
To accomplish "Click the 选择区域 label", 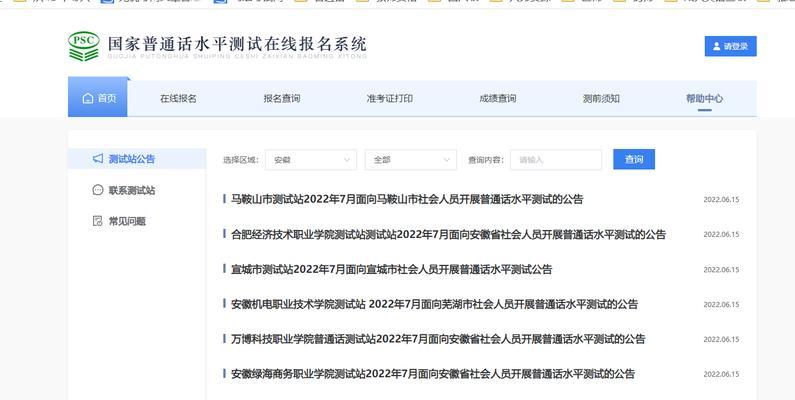I will 241,160.
